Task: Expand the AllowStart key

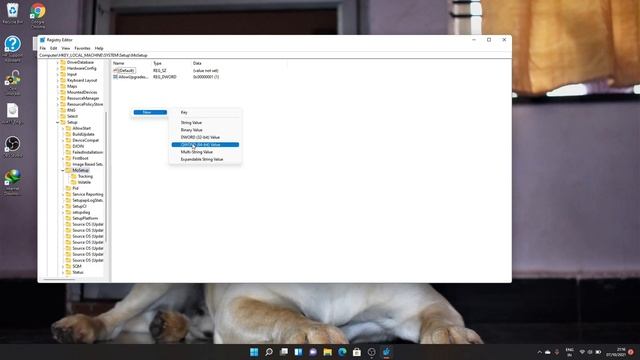Action: tap(63, 128)
